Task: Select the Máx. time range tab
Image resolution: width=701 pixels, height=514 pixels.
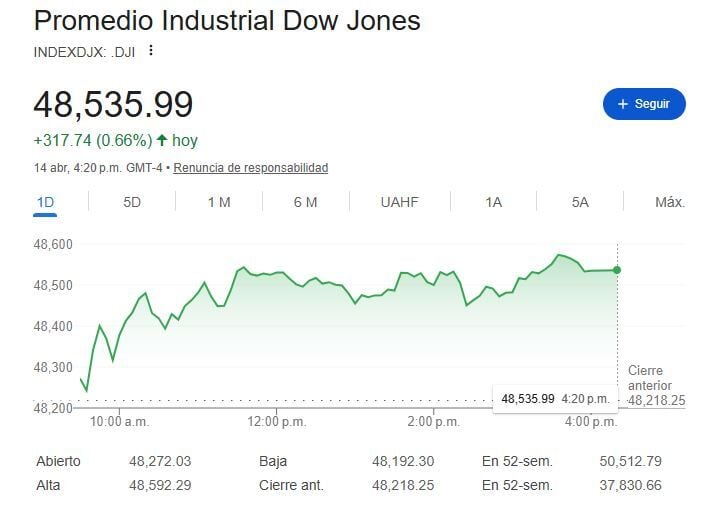Action: pos(669,202)
